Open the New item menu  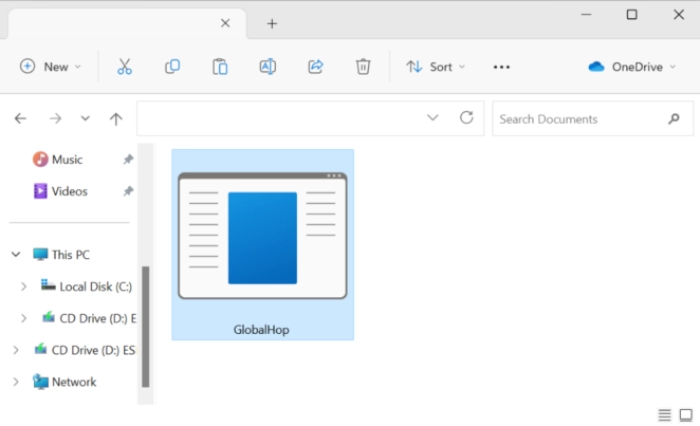[51, 67]
